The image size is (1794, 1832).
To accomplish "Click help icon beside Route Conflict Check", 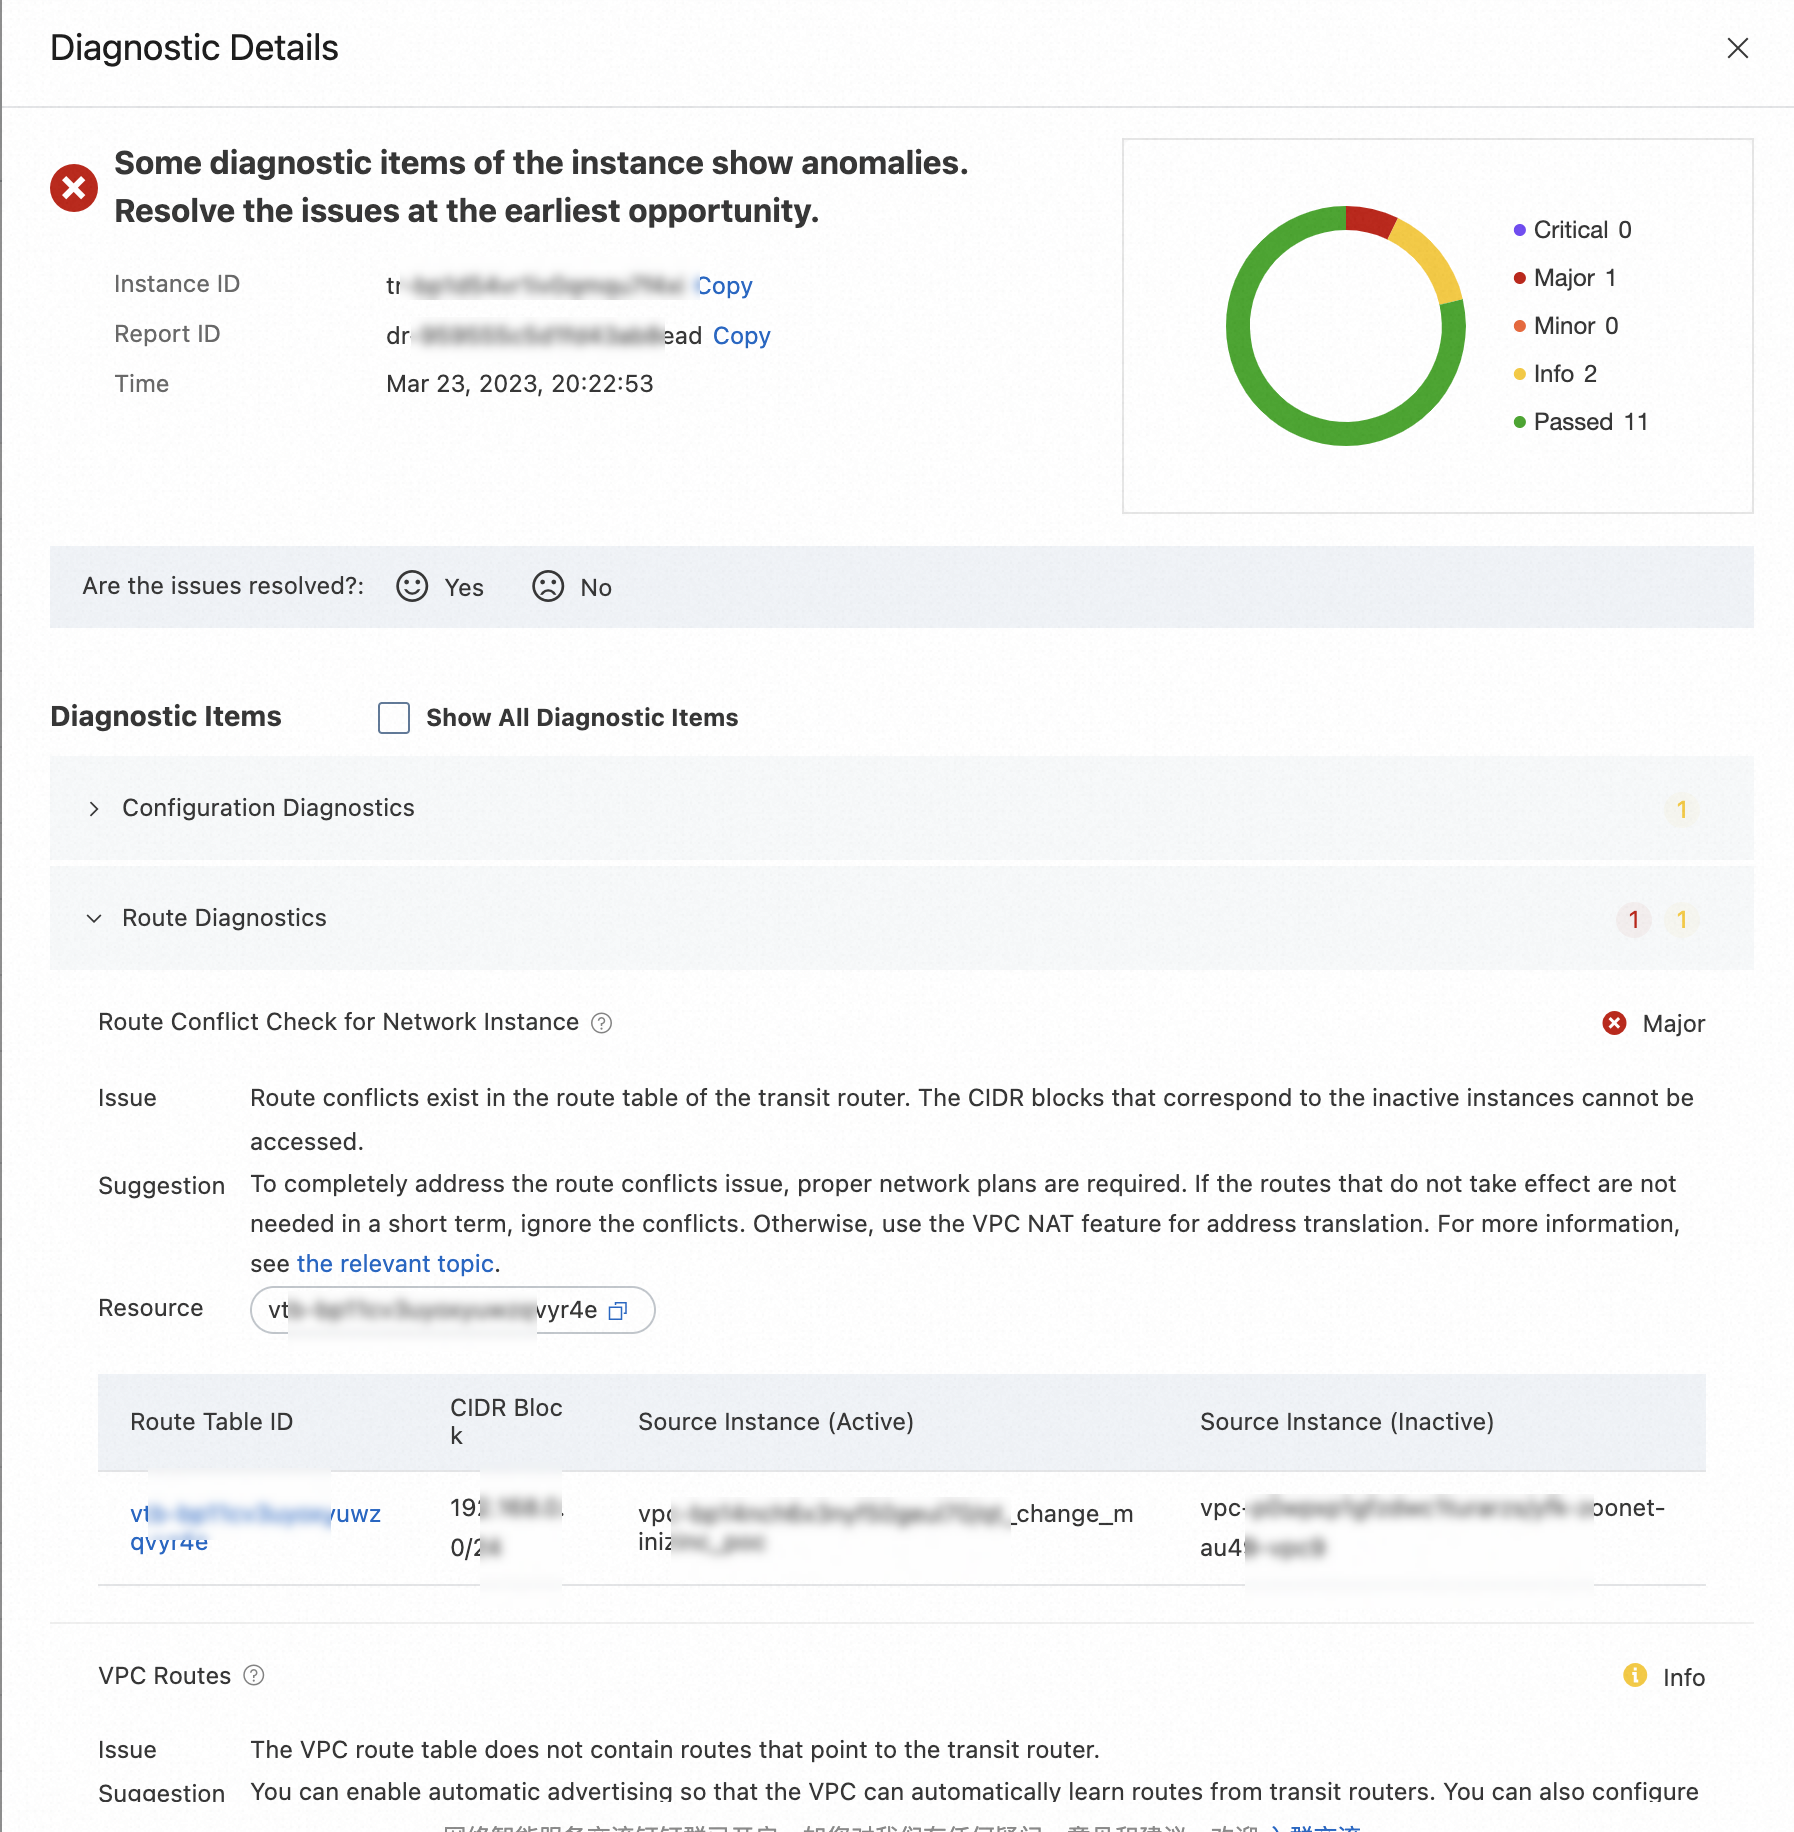I will (601, 1023).
